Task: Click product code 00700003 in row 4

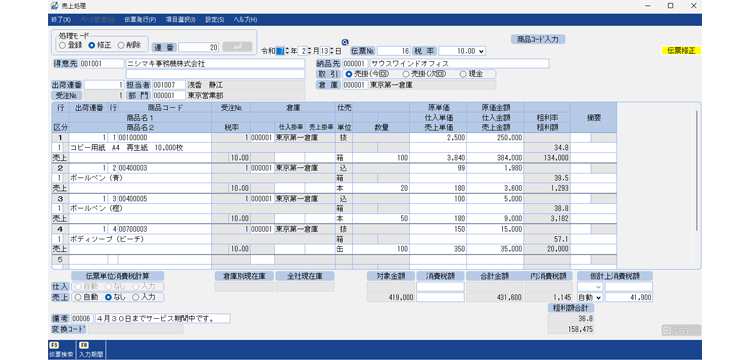Action: point(165,229)
